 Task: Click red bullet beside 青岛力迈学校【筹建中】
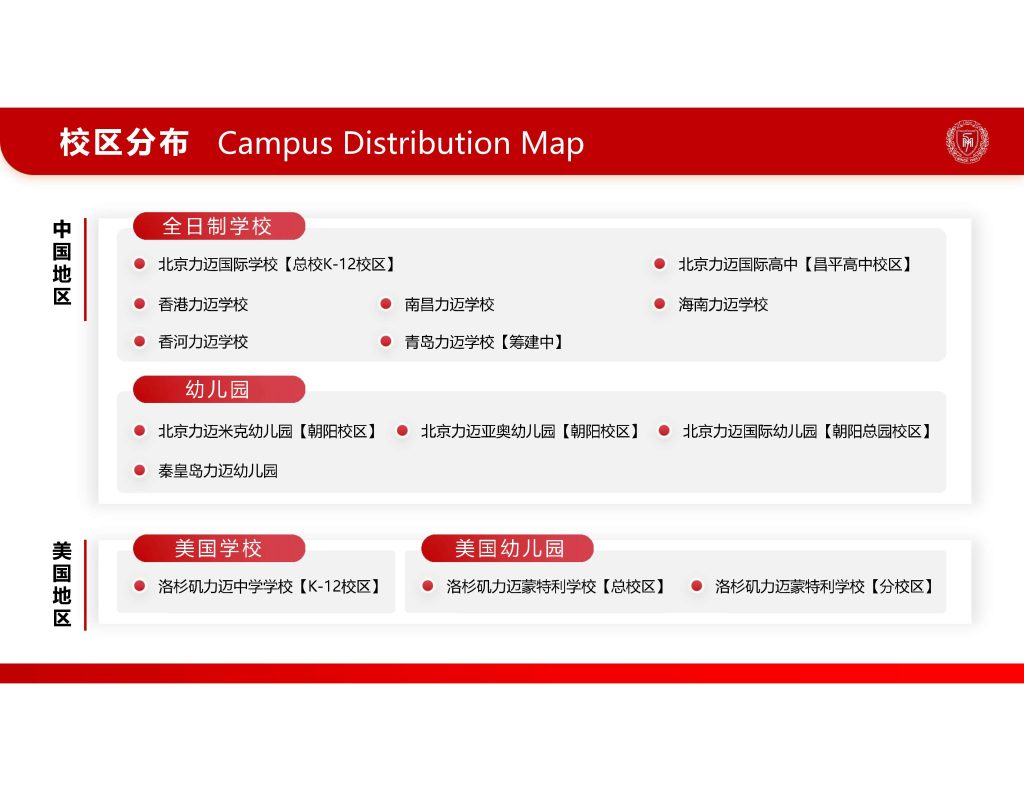click(386, 342)
